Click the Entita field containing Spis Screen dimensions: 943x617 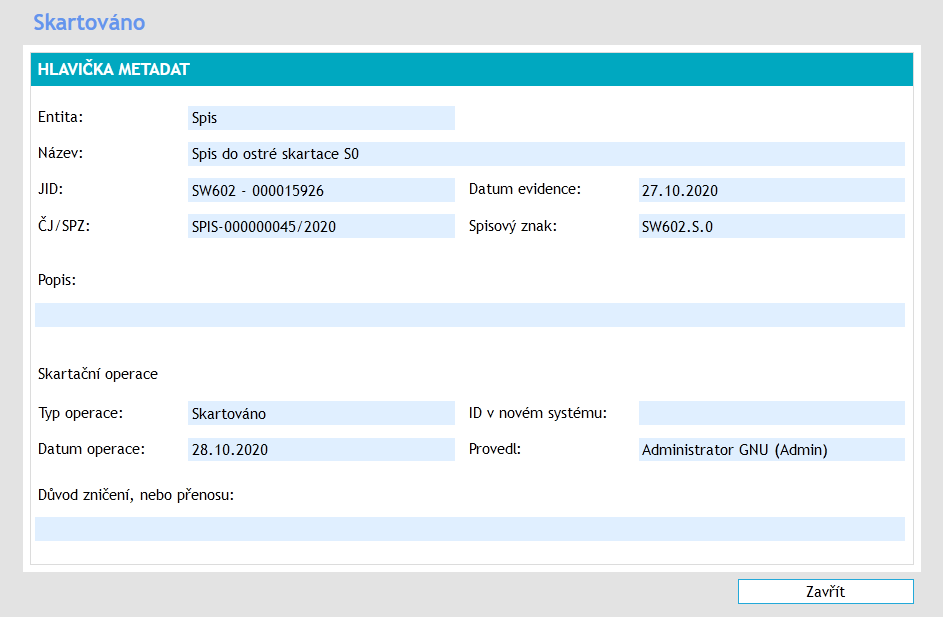point(320,118)
